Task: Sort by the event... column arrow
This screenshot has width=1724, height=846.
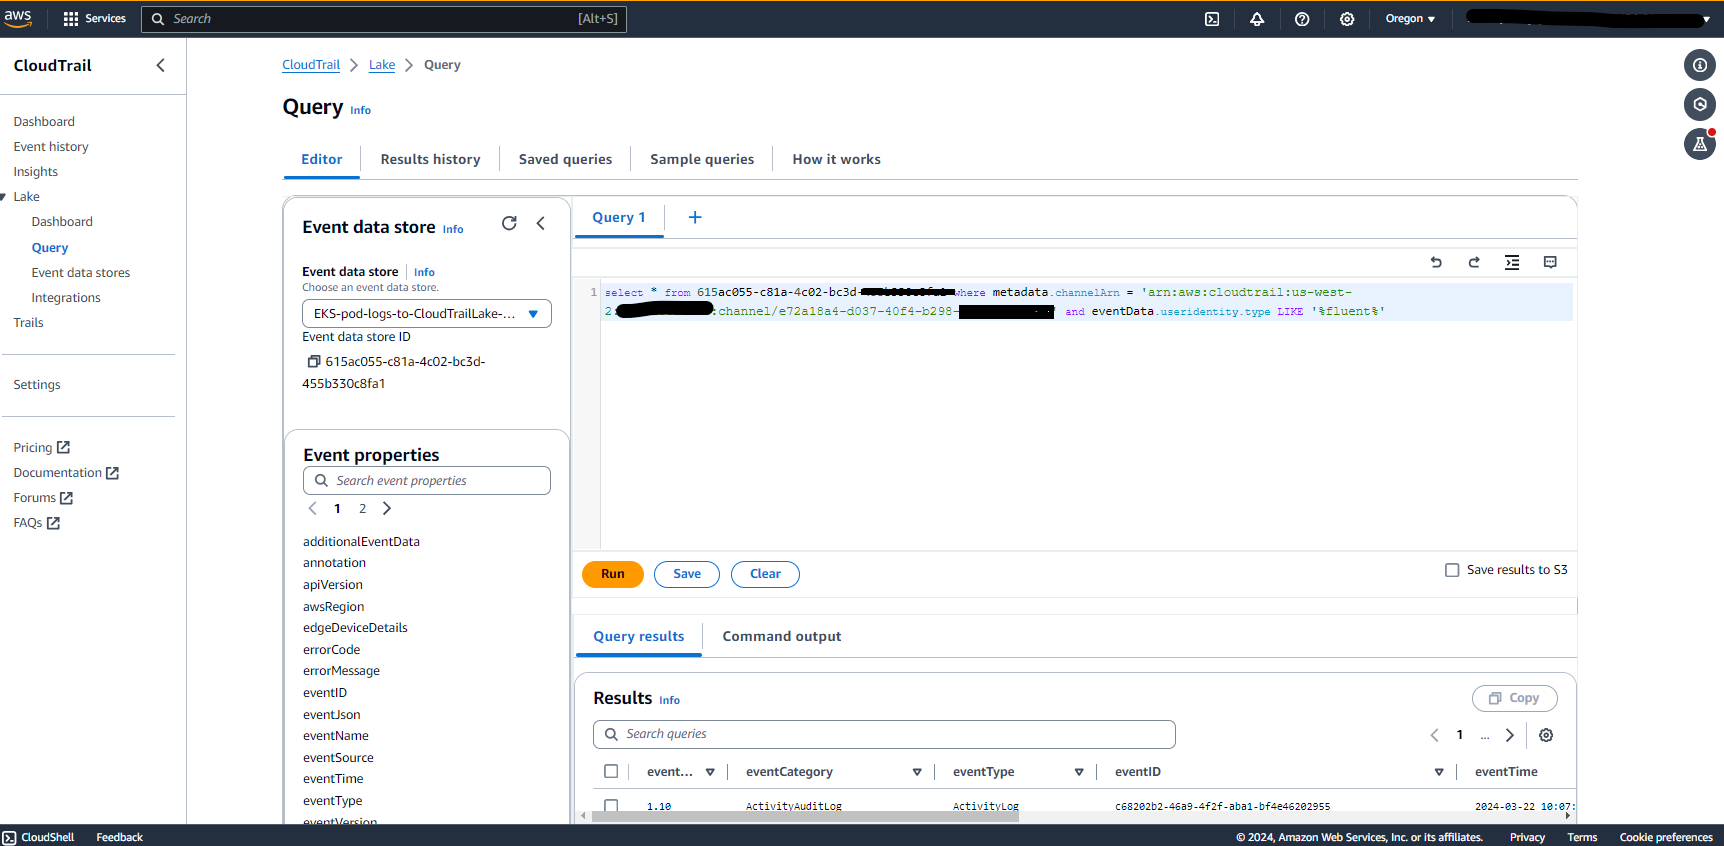Action: (x=710, y=772)
